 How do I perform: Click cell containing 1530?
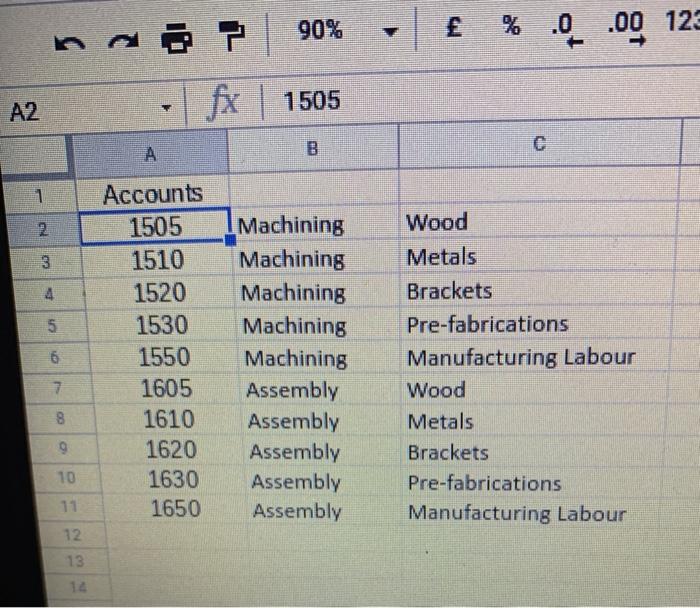162,325
